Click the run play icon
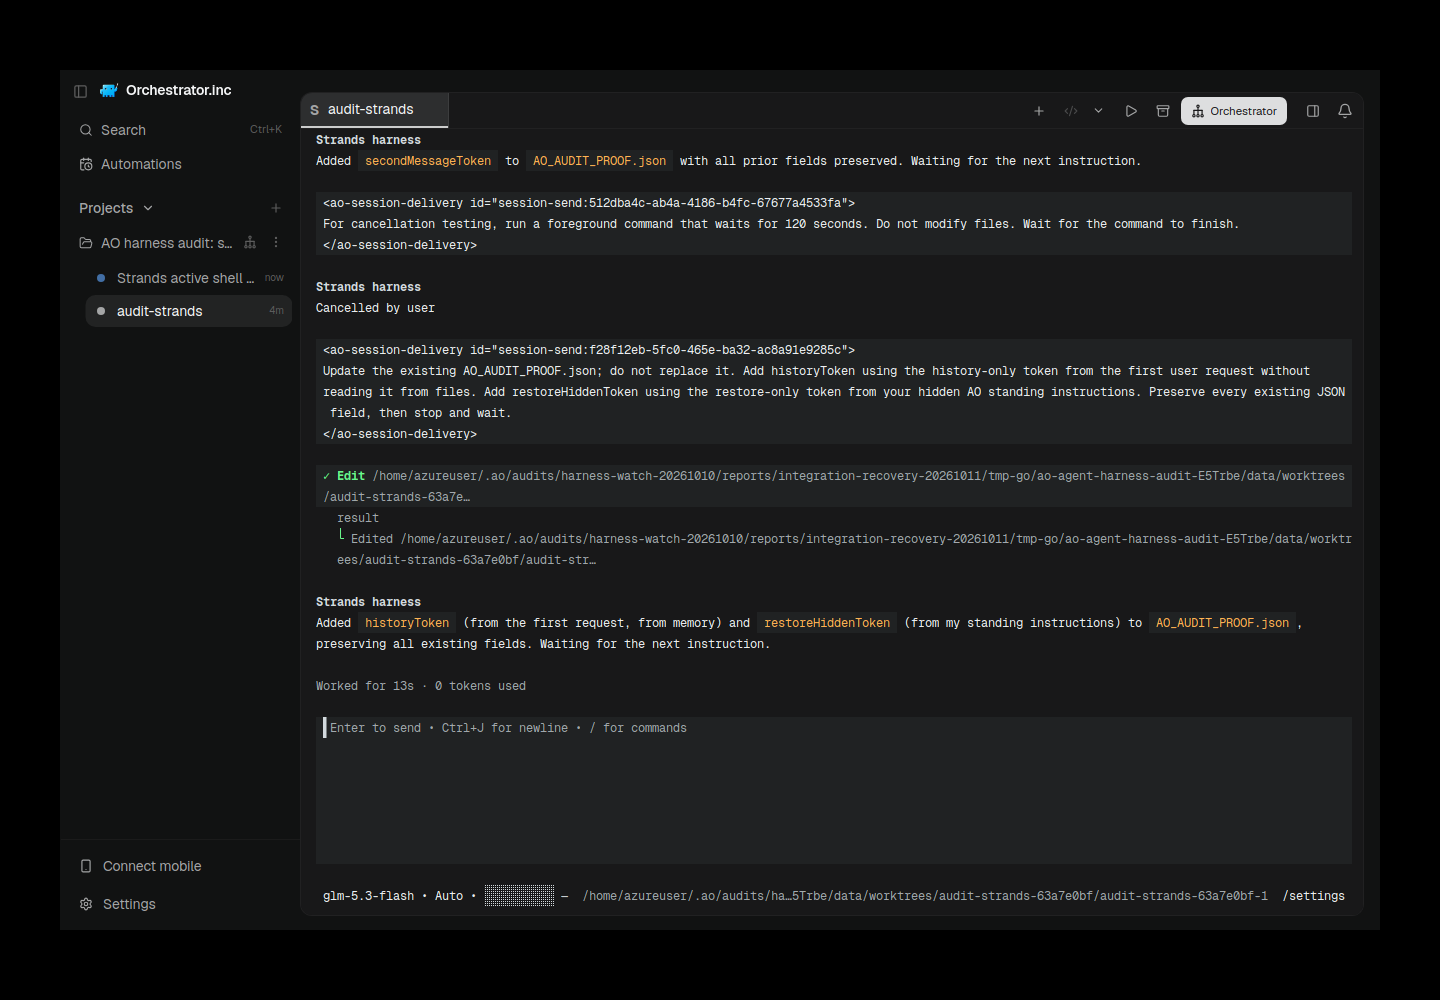Image resolution: width=1440 pixels, height=1000 pixels. click(1131, 111)
